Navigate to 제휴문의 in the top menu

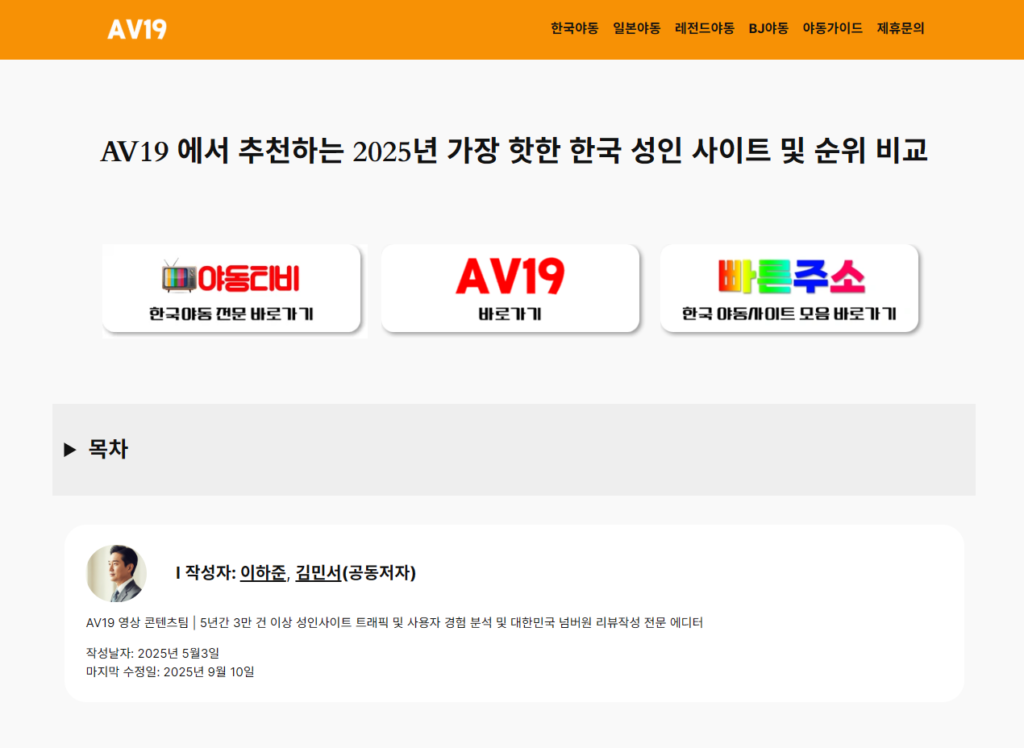pyautogui.click(x=899, y=29)
